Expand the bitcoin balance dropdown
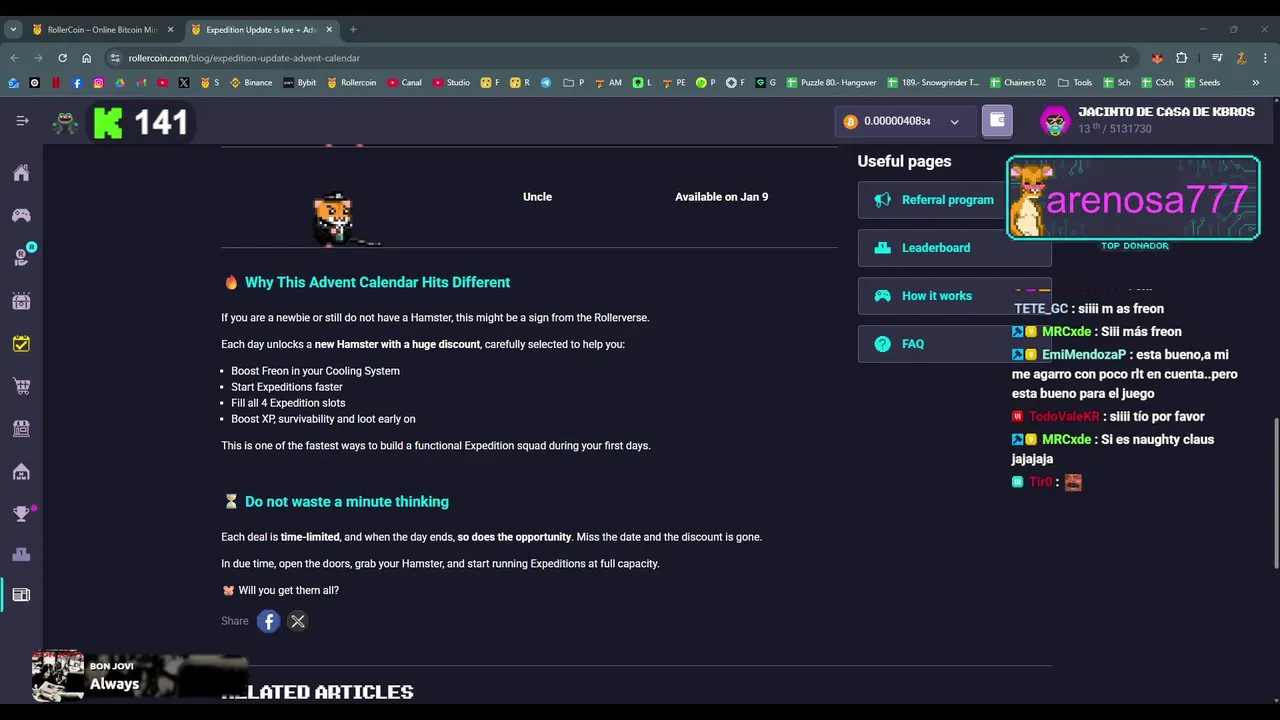The height and width of the screenshot is (720, 1280). [954, 122]
